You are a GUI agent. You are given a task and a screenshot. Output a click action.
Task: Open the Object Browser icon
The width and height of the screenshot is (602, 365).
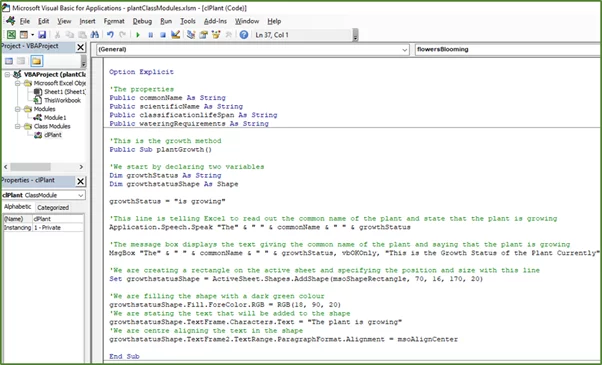click(x=216, y=35)
